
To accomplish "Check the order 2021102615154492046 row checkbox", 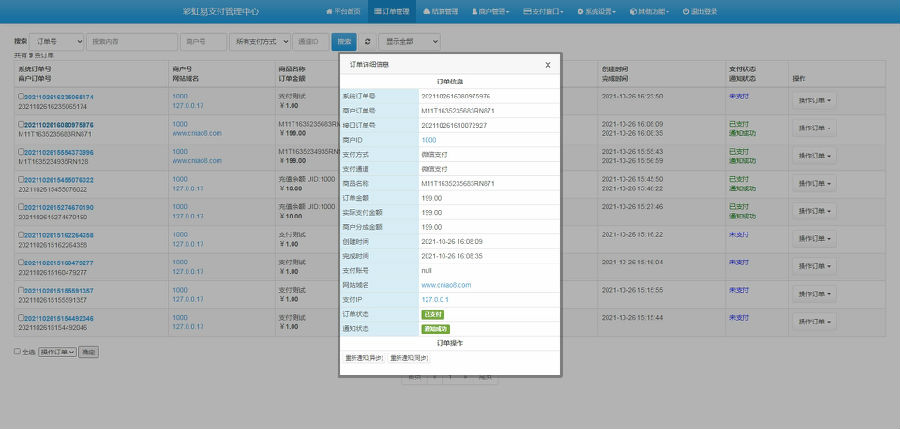I will [21, 318].
